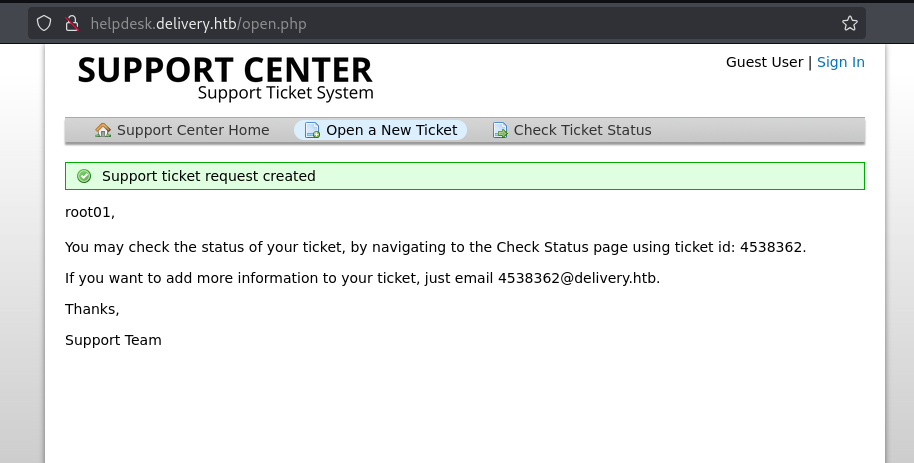The image size is (914, 463).
Task: Click the Guest User label
Action: 764,62
